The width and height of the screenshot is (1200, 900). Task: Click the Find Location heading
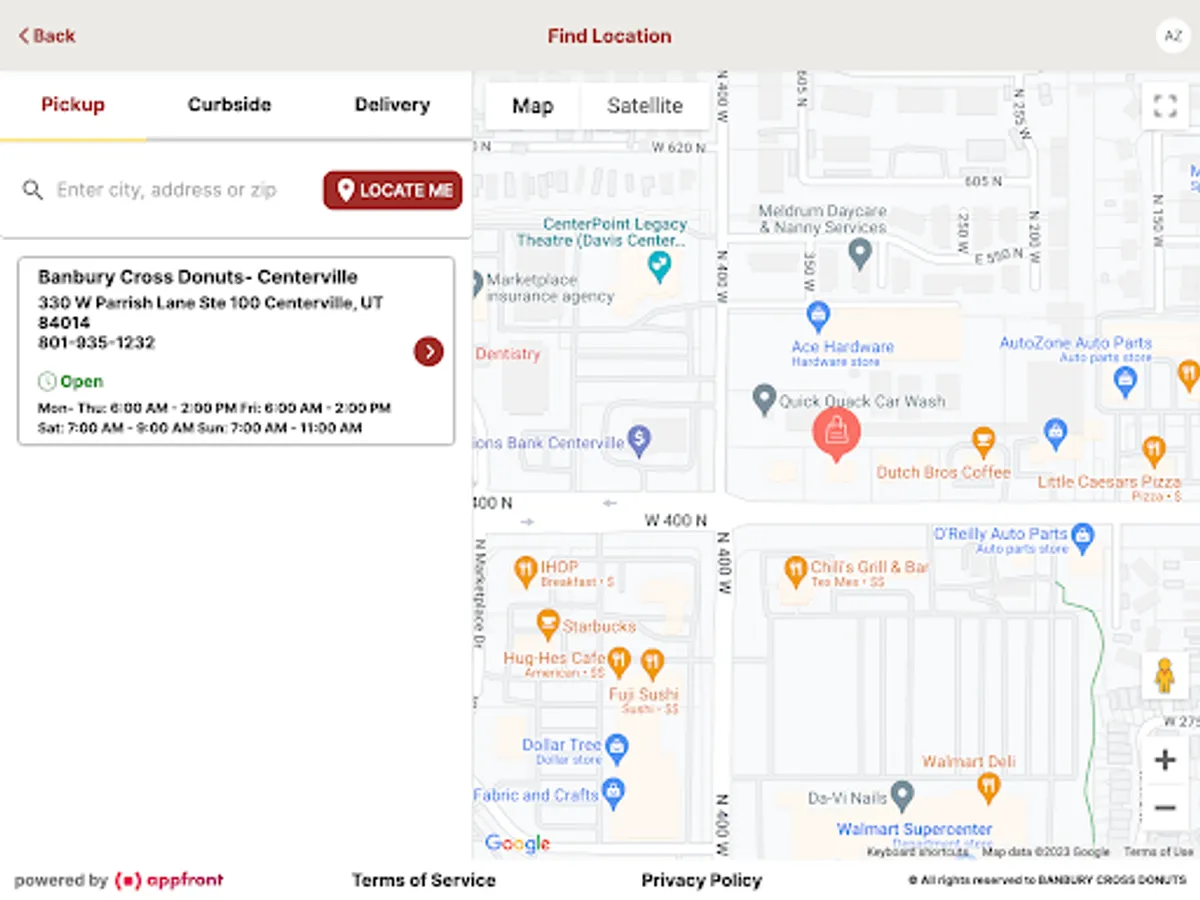[x=609, y=36]
